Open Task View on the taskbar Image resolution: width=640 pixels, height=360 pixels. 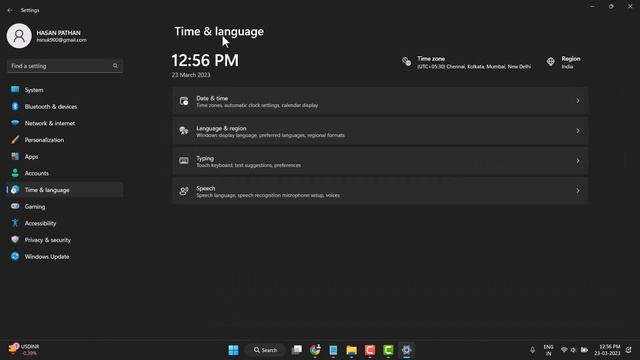coord(297,350)
